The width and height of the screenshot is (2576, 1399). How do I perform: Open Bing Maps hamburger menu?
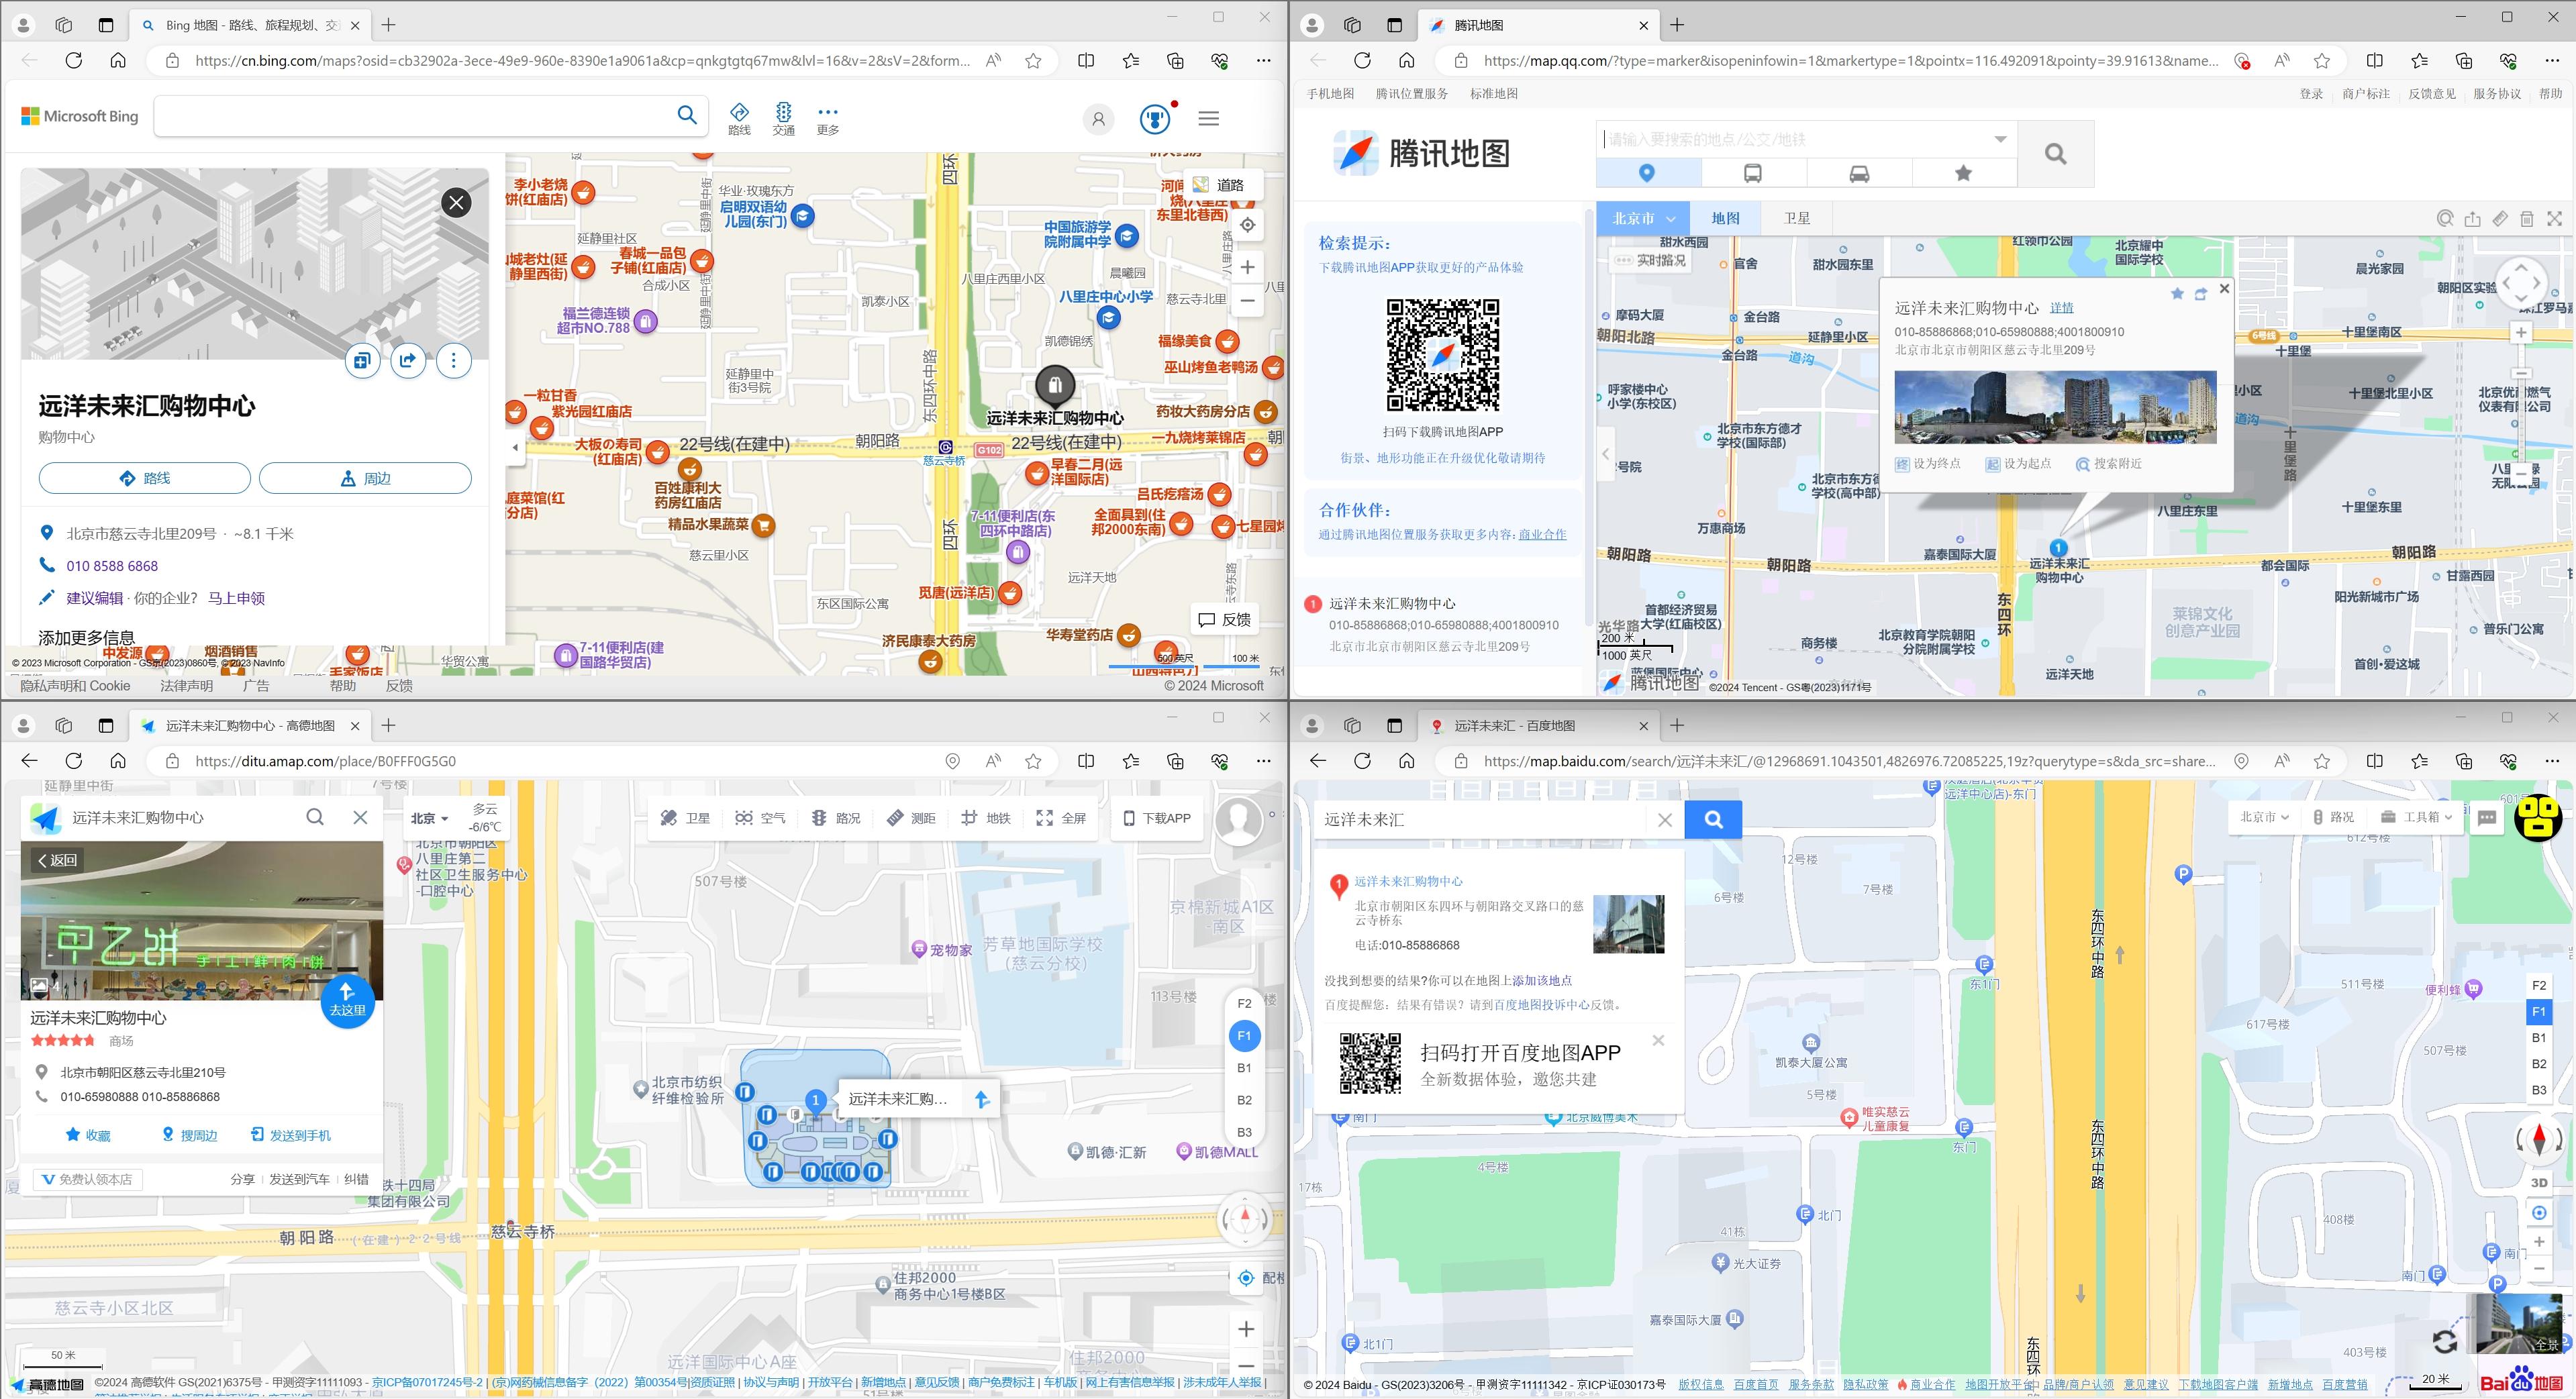pos(1208,118)
